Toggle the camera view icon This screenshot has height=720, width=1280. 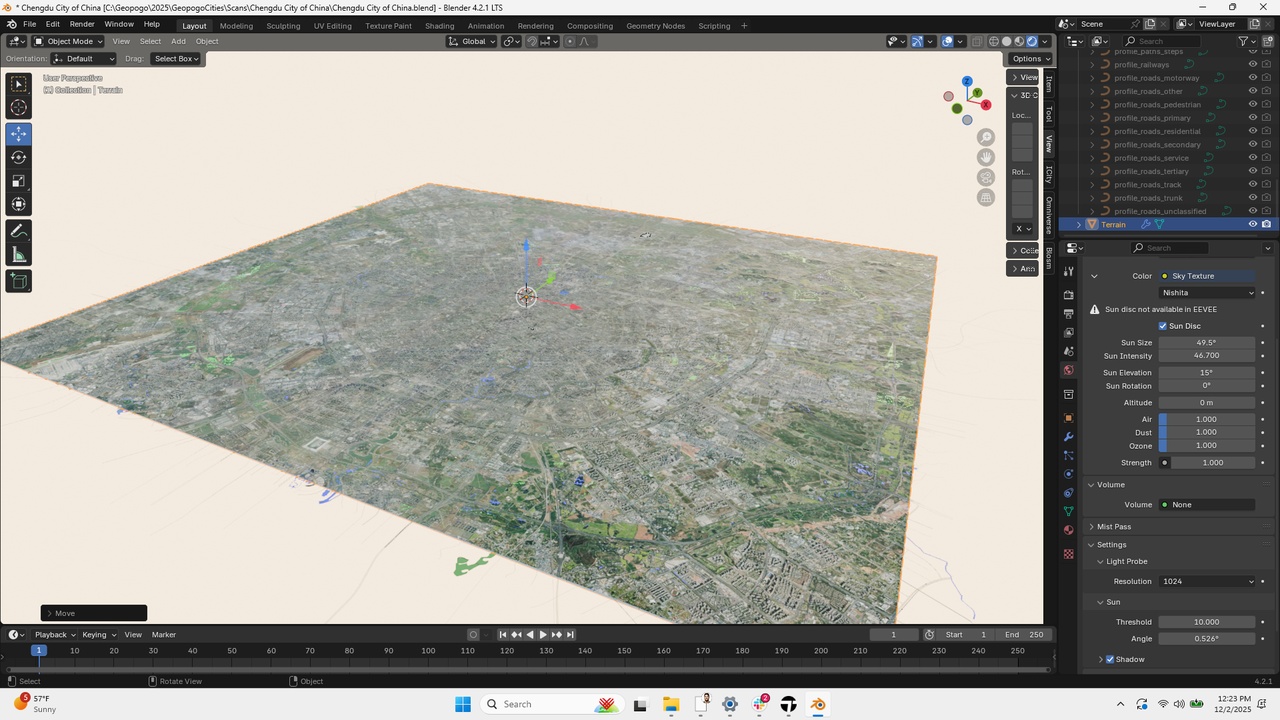click(x=986, y=177)
